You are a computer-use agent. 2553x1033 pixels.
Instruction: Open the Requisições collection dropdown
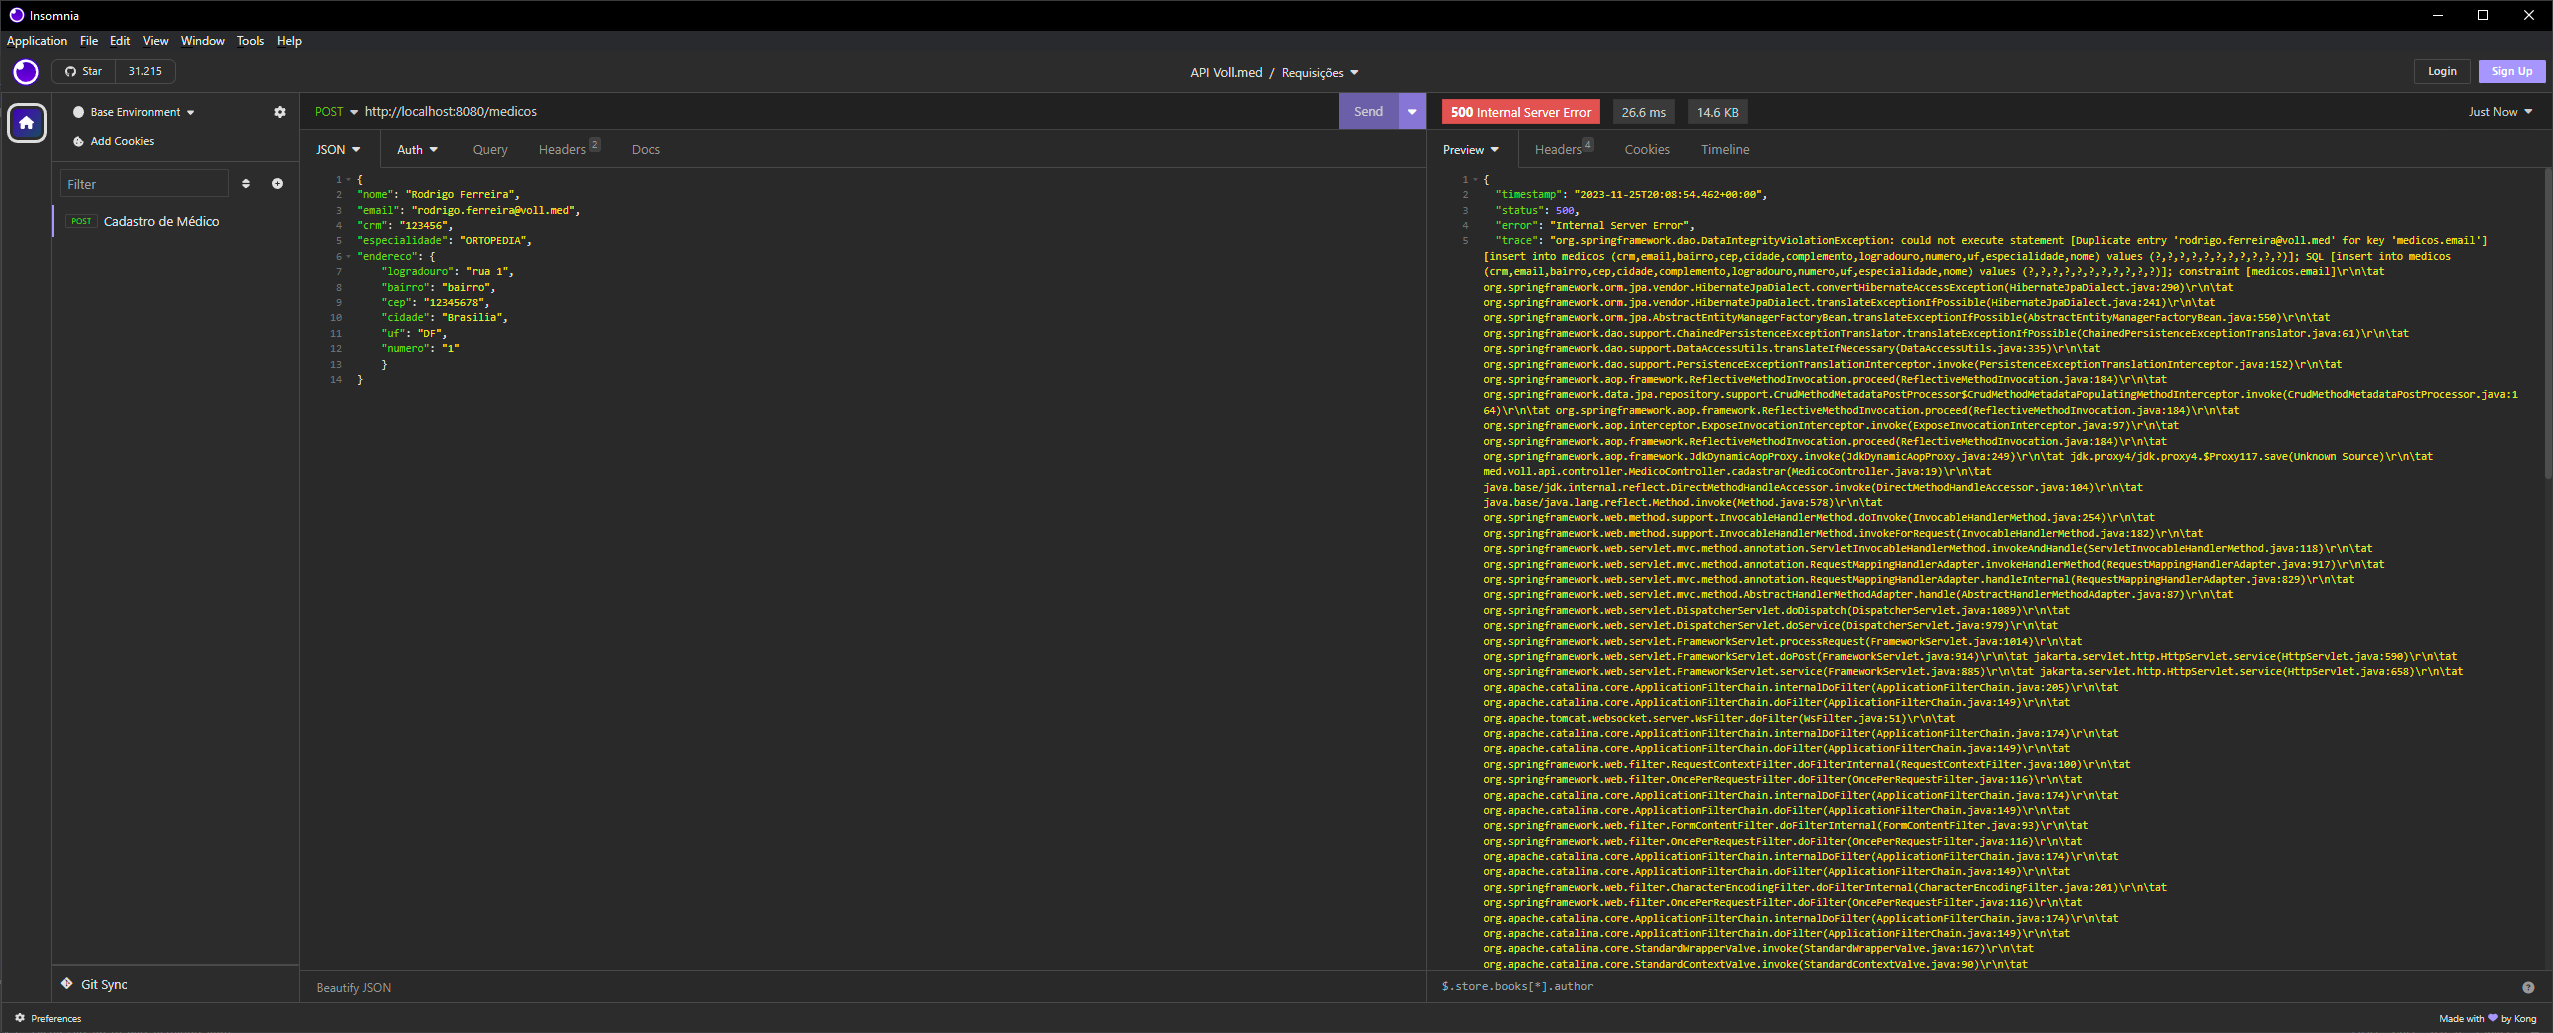(1320, 73)
